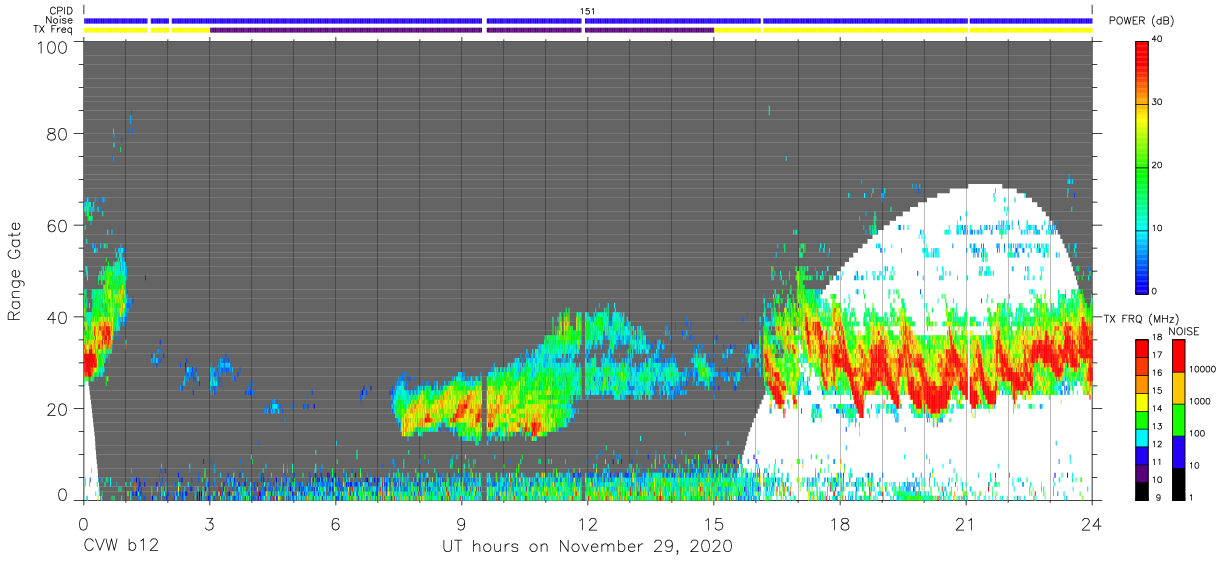Click the 1000 label on NOISE scale
This screenshot has width=1228, height=567.
pyautogui.click(x=1201, y=402)
